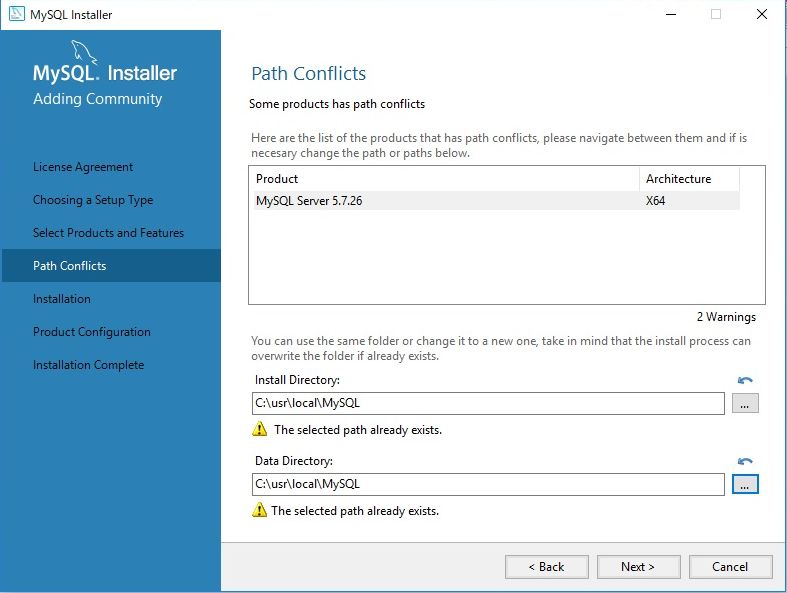The height and width of the screenshot is (593, 787).
Task: Click the MySQL Installer title bar icon
Action: tap(17, 14)
